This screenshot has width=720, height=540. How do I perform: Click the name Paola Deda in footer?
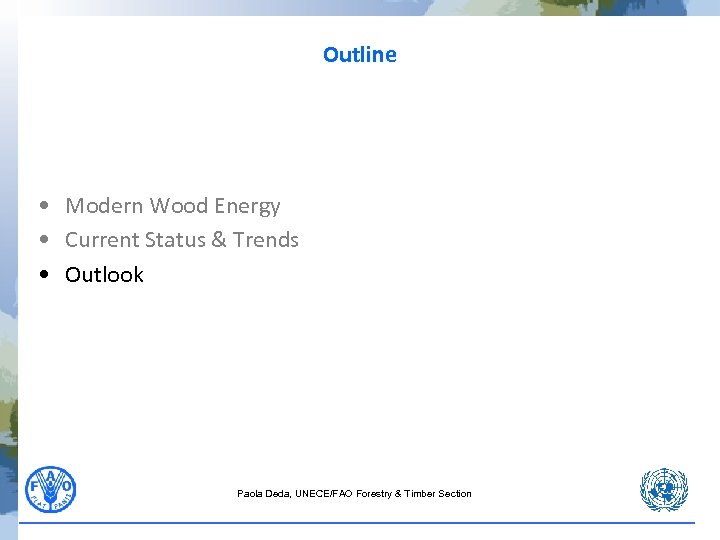click(x=263, y=494)
